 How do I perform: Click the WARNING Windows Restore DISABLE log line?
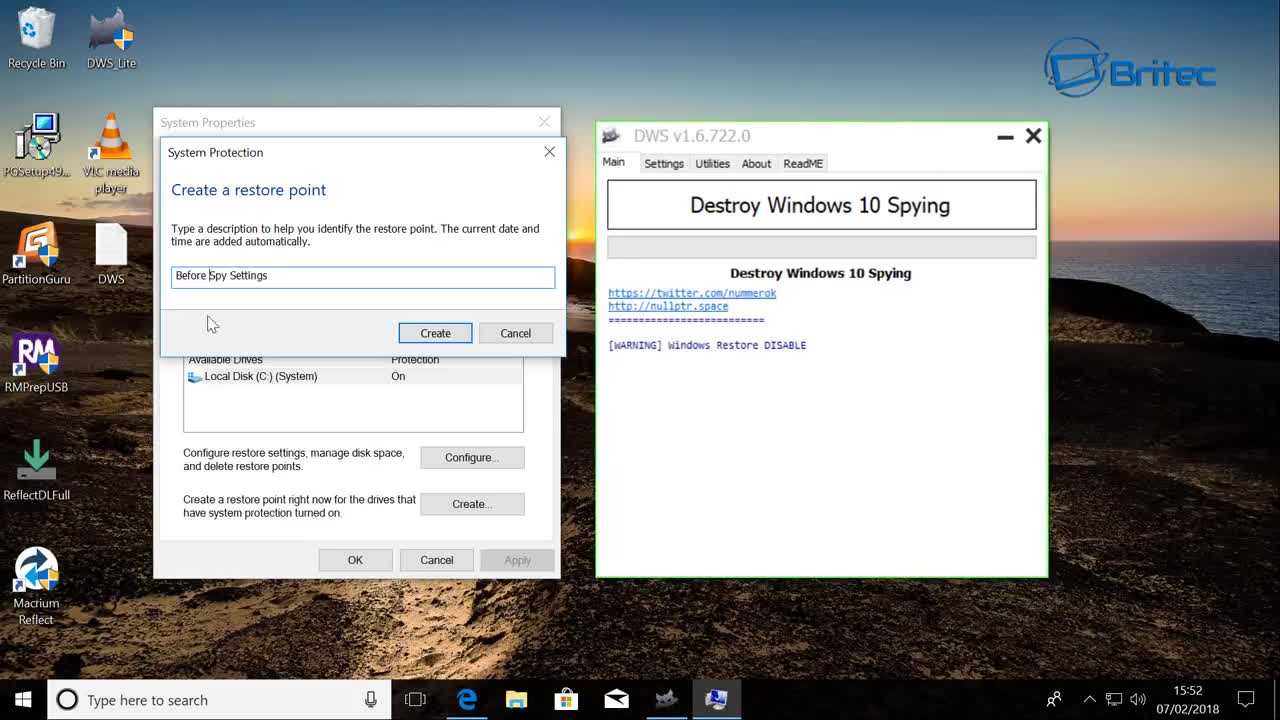(x=707, y=345)
